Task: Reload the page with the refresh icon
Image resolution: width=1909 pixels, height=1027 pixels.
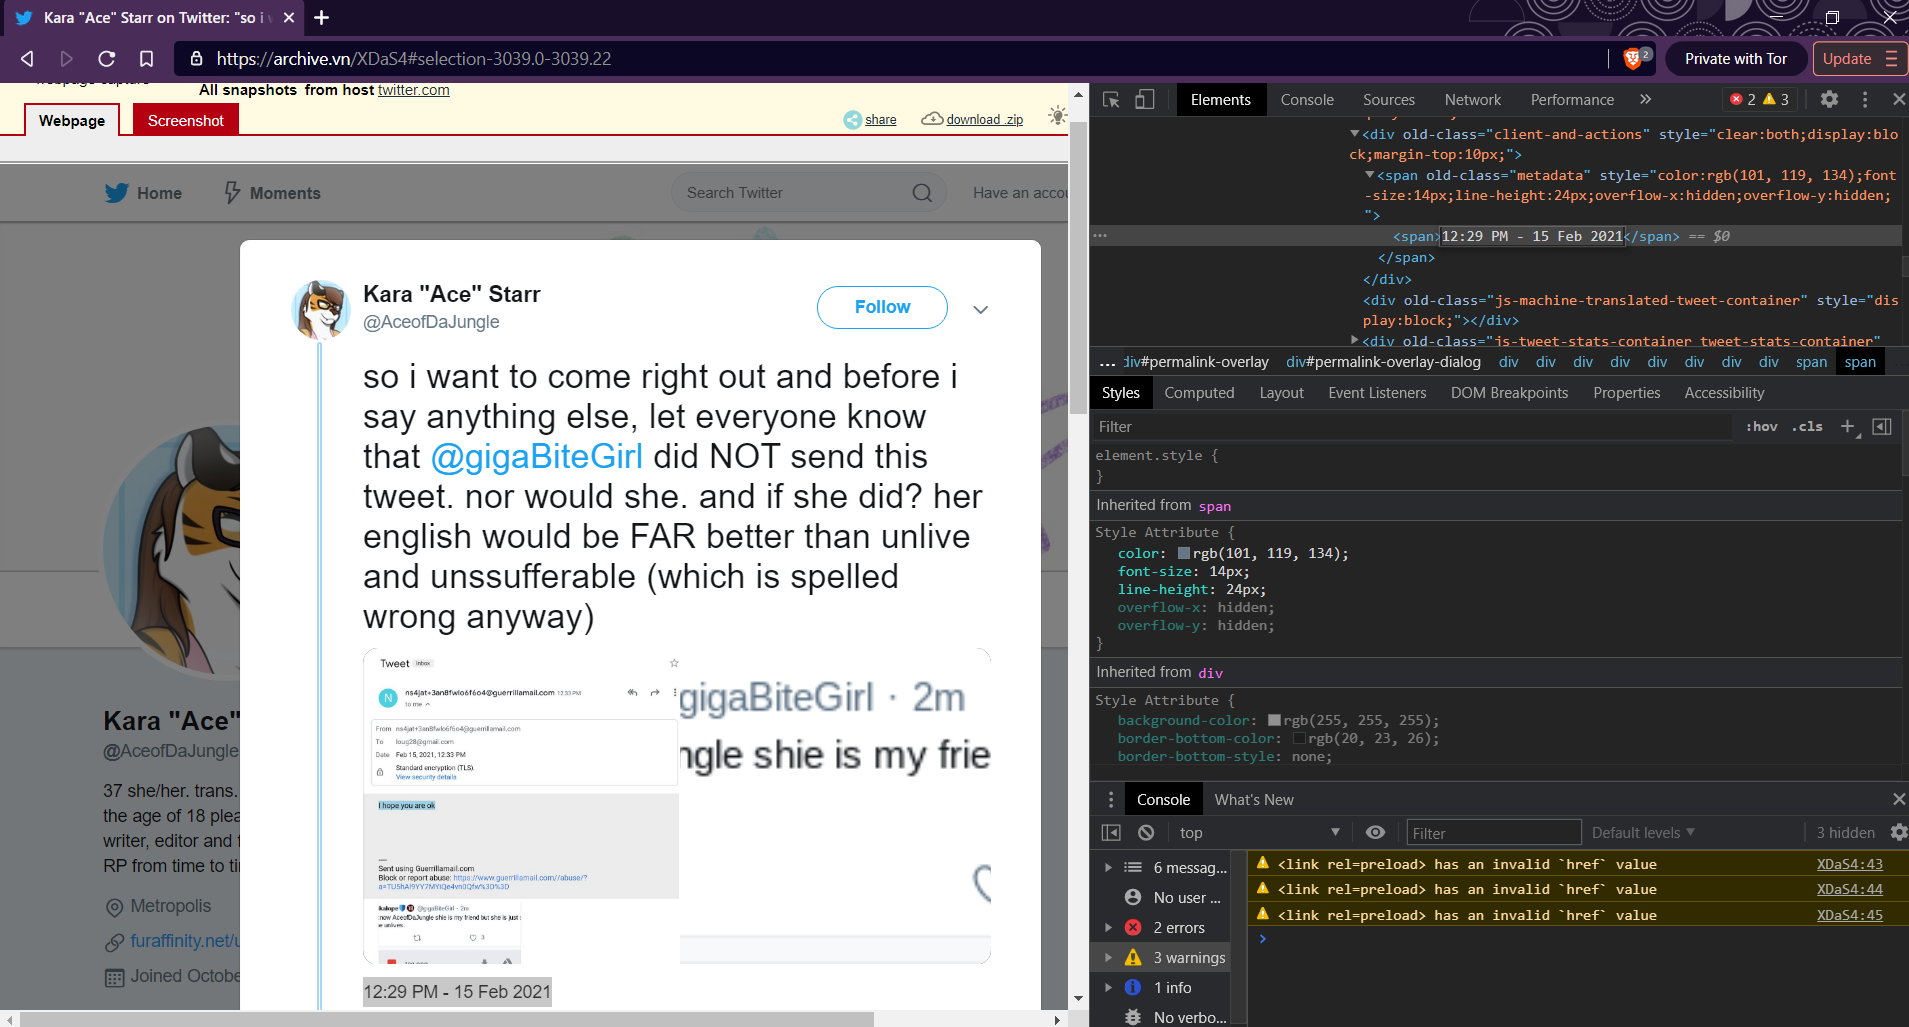Action: (x=107, y=59)
